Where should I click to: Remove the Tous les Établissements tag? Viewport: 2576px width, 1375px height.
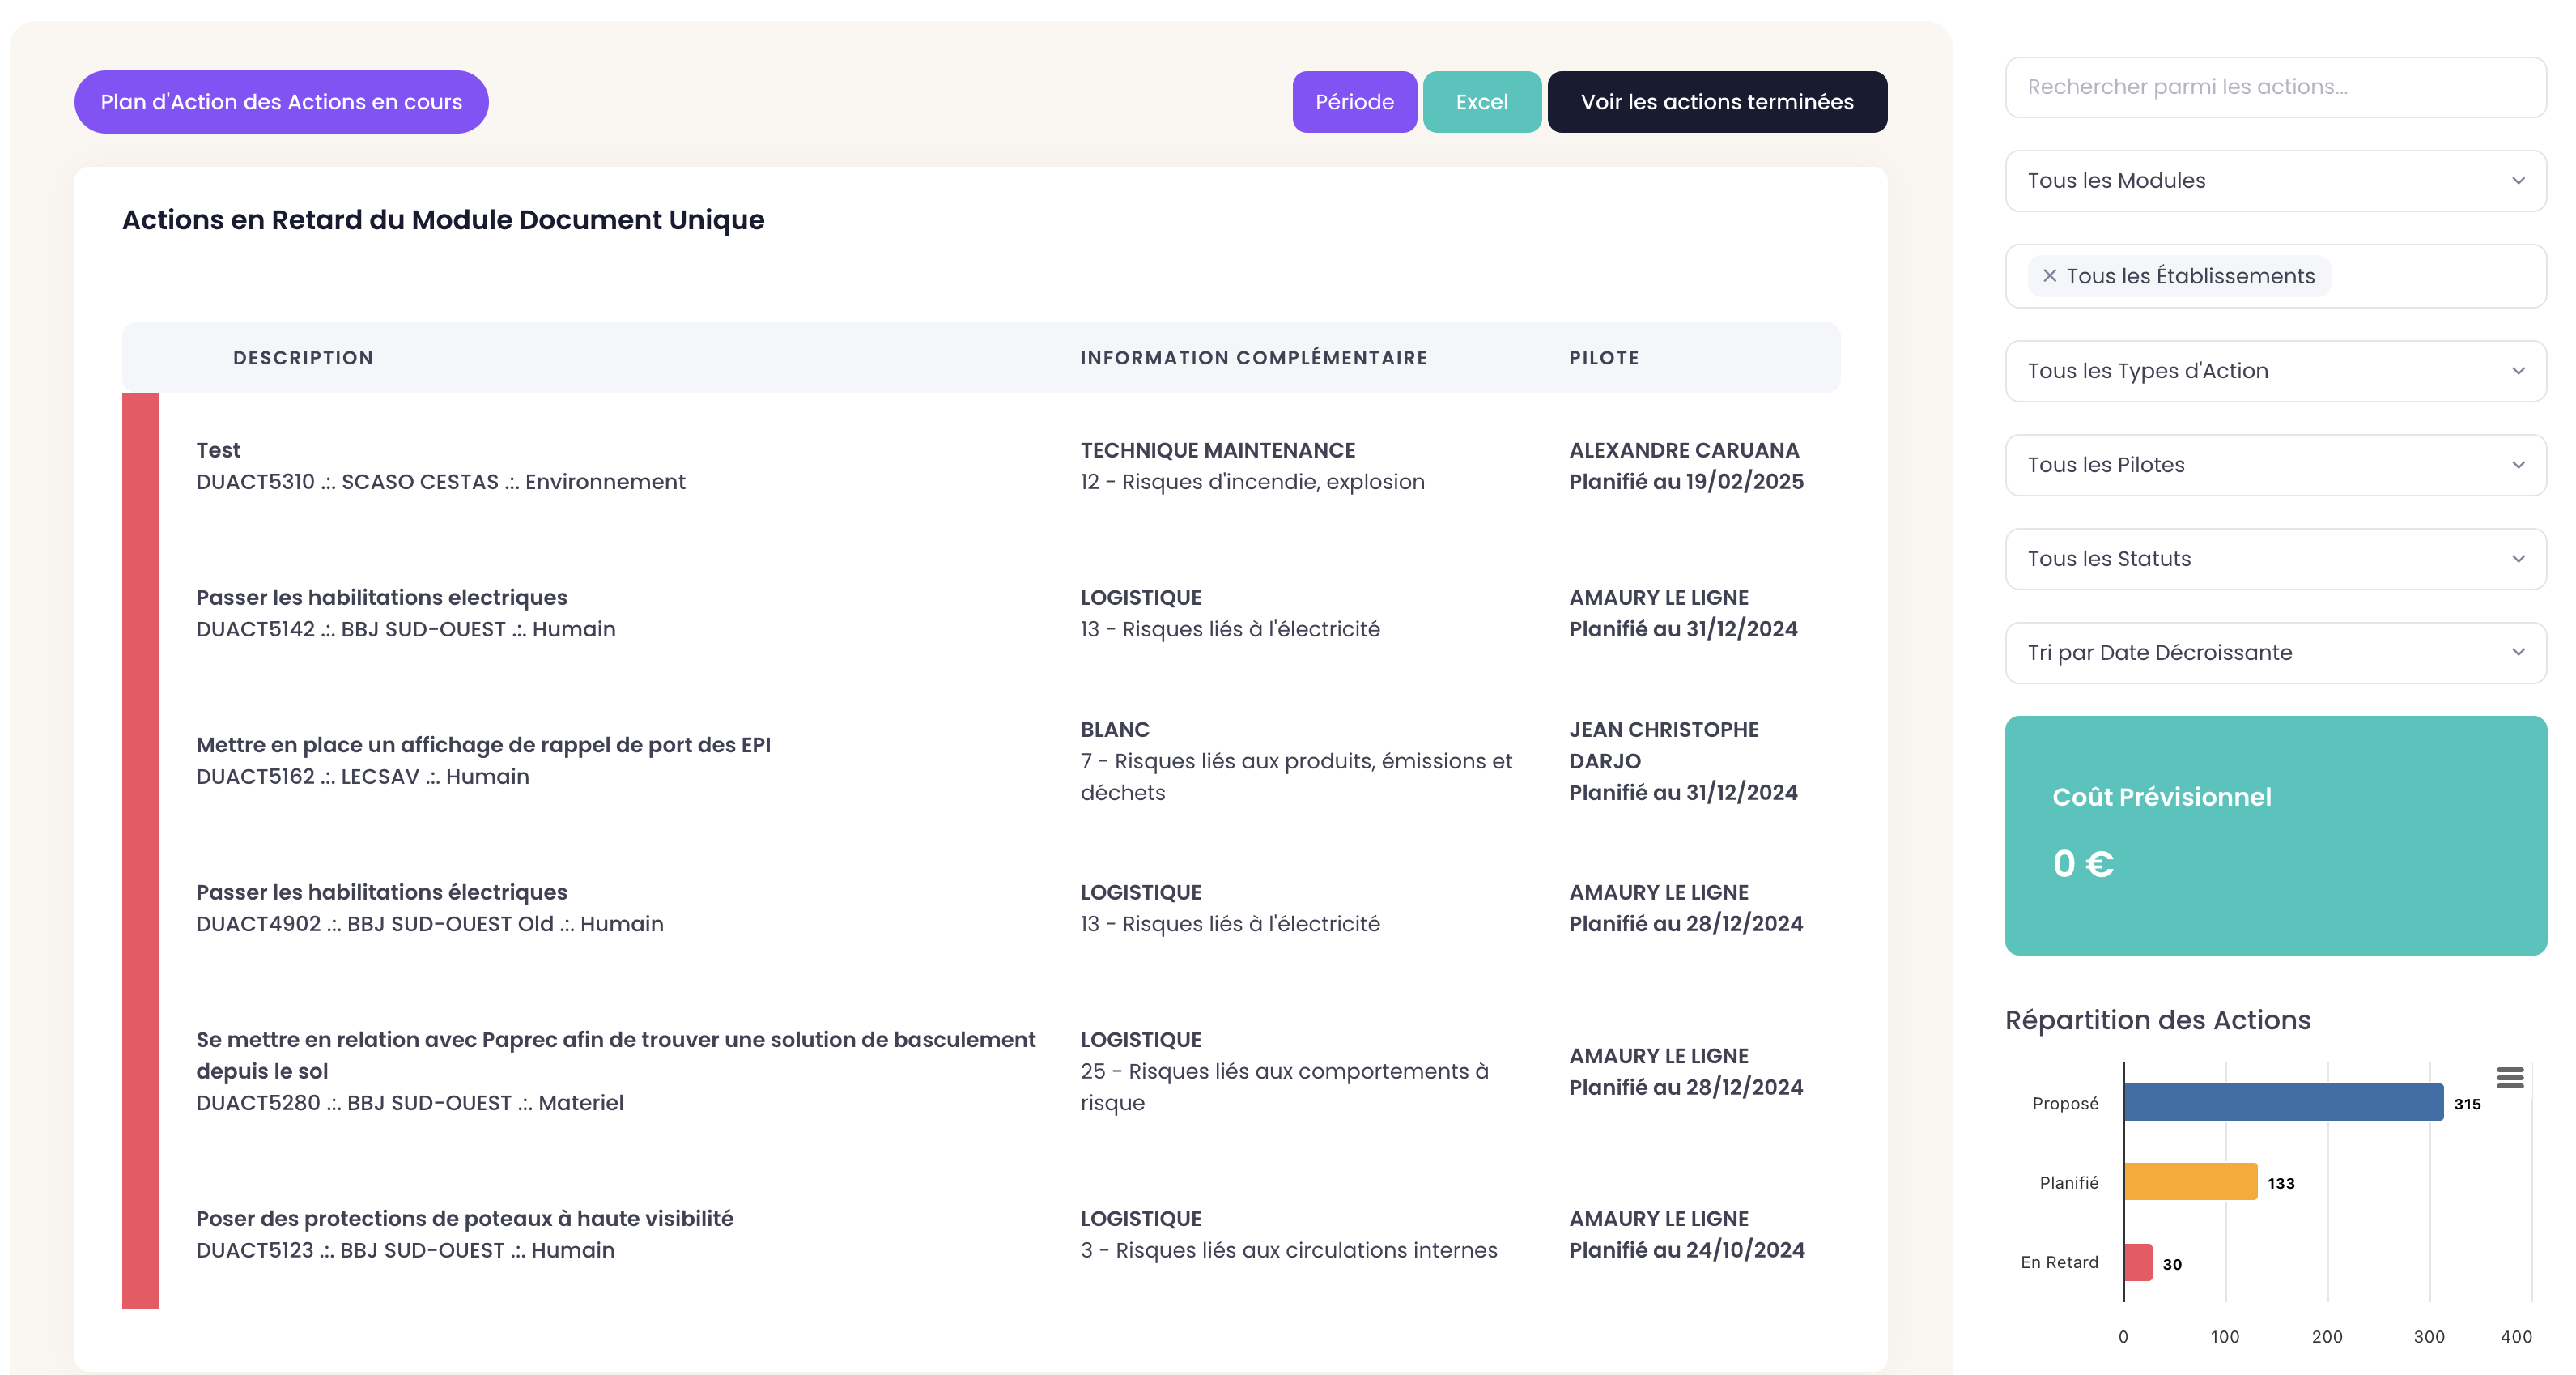[x=2049, y=276]
